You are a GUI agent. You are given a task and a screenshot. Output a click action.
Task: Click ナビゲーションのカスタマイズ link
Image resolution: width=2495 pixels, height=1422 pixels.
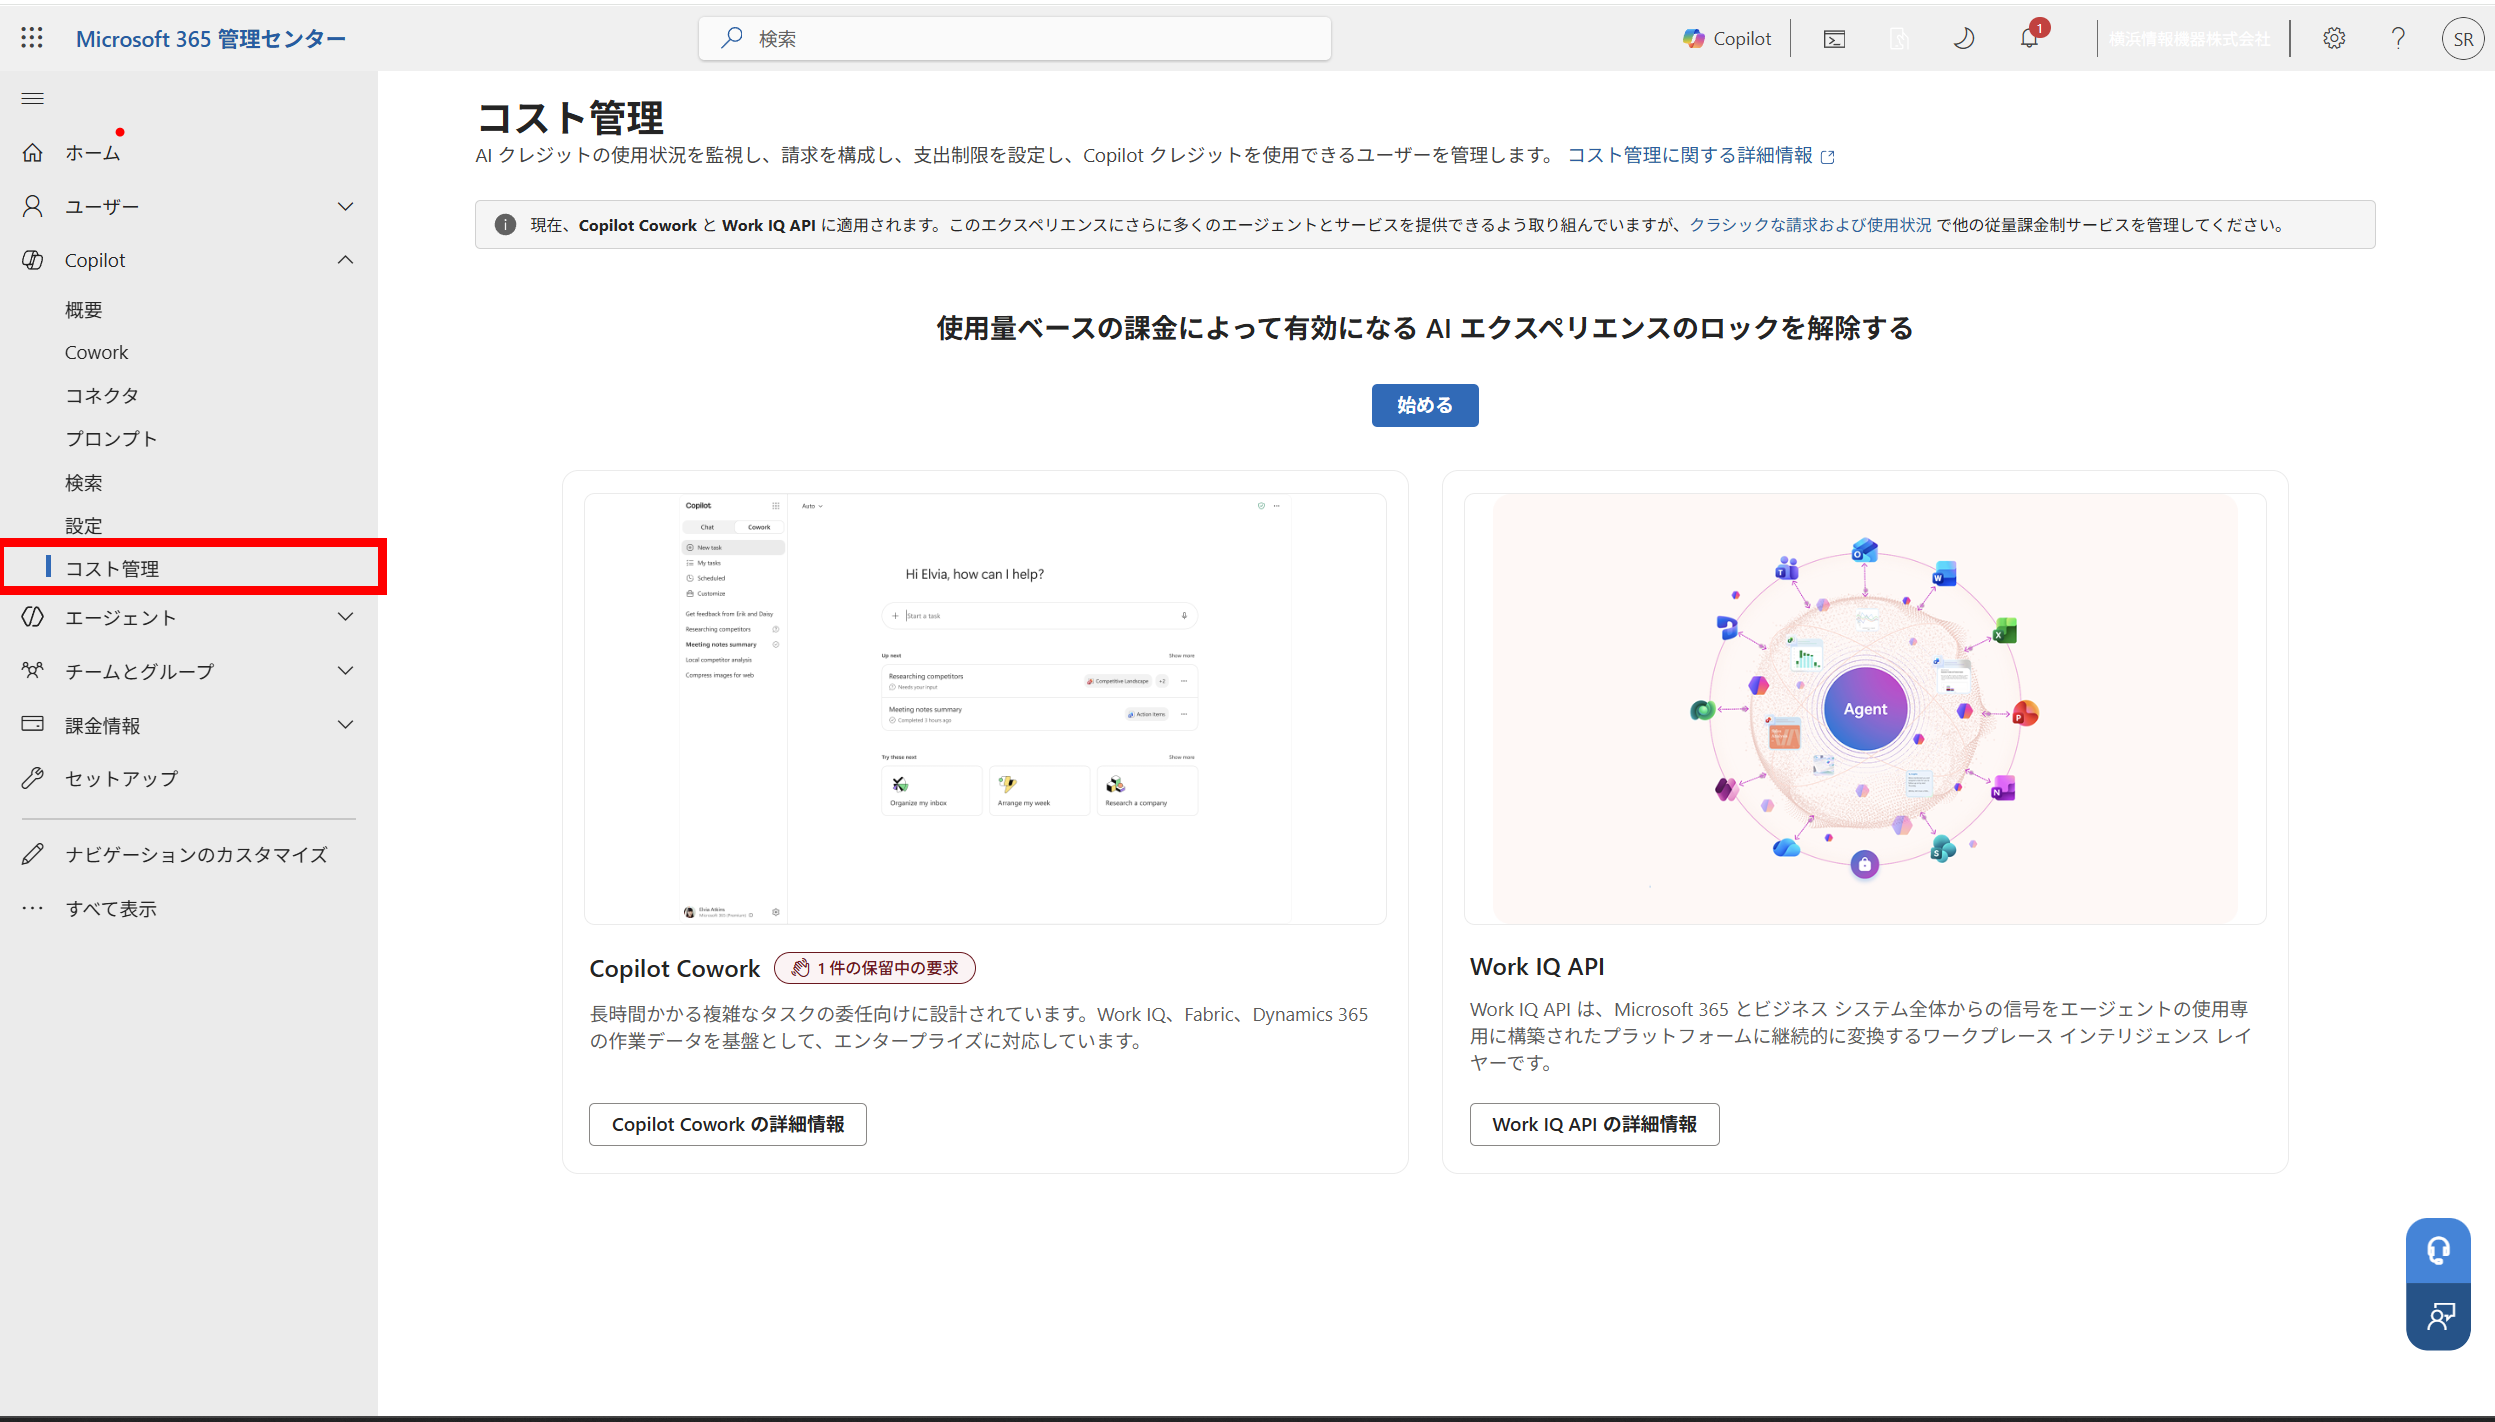pyautogui.click(x=196, y=854)
